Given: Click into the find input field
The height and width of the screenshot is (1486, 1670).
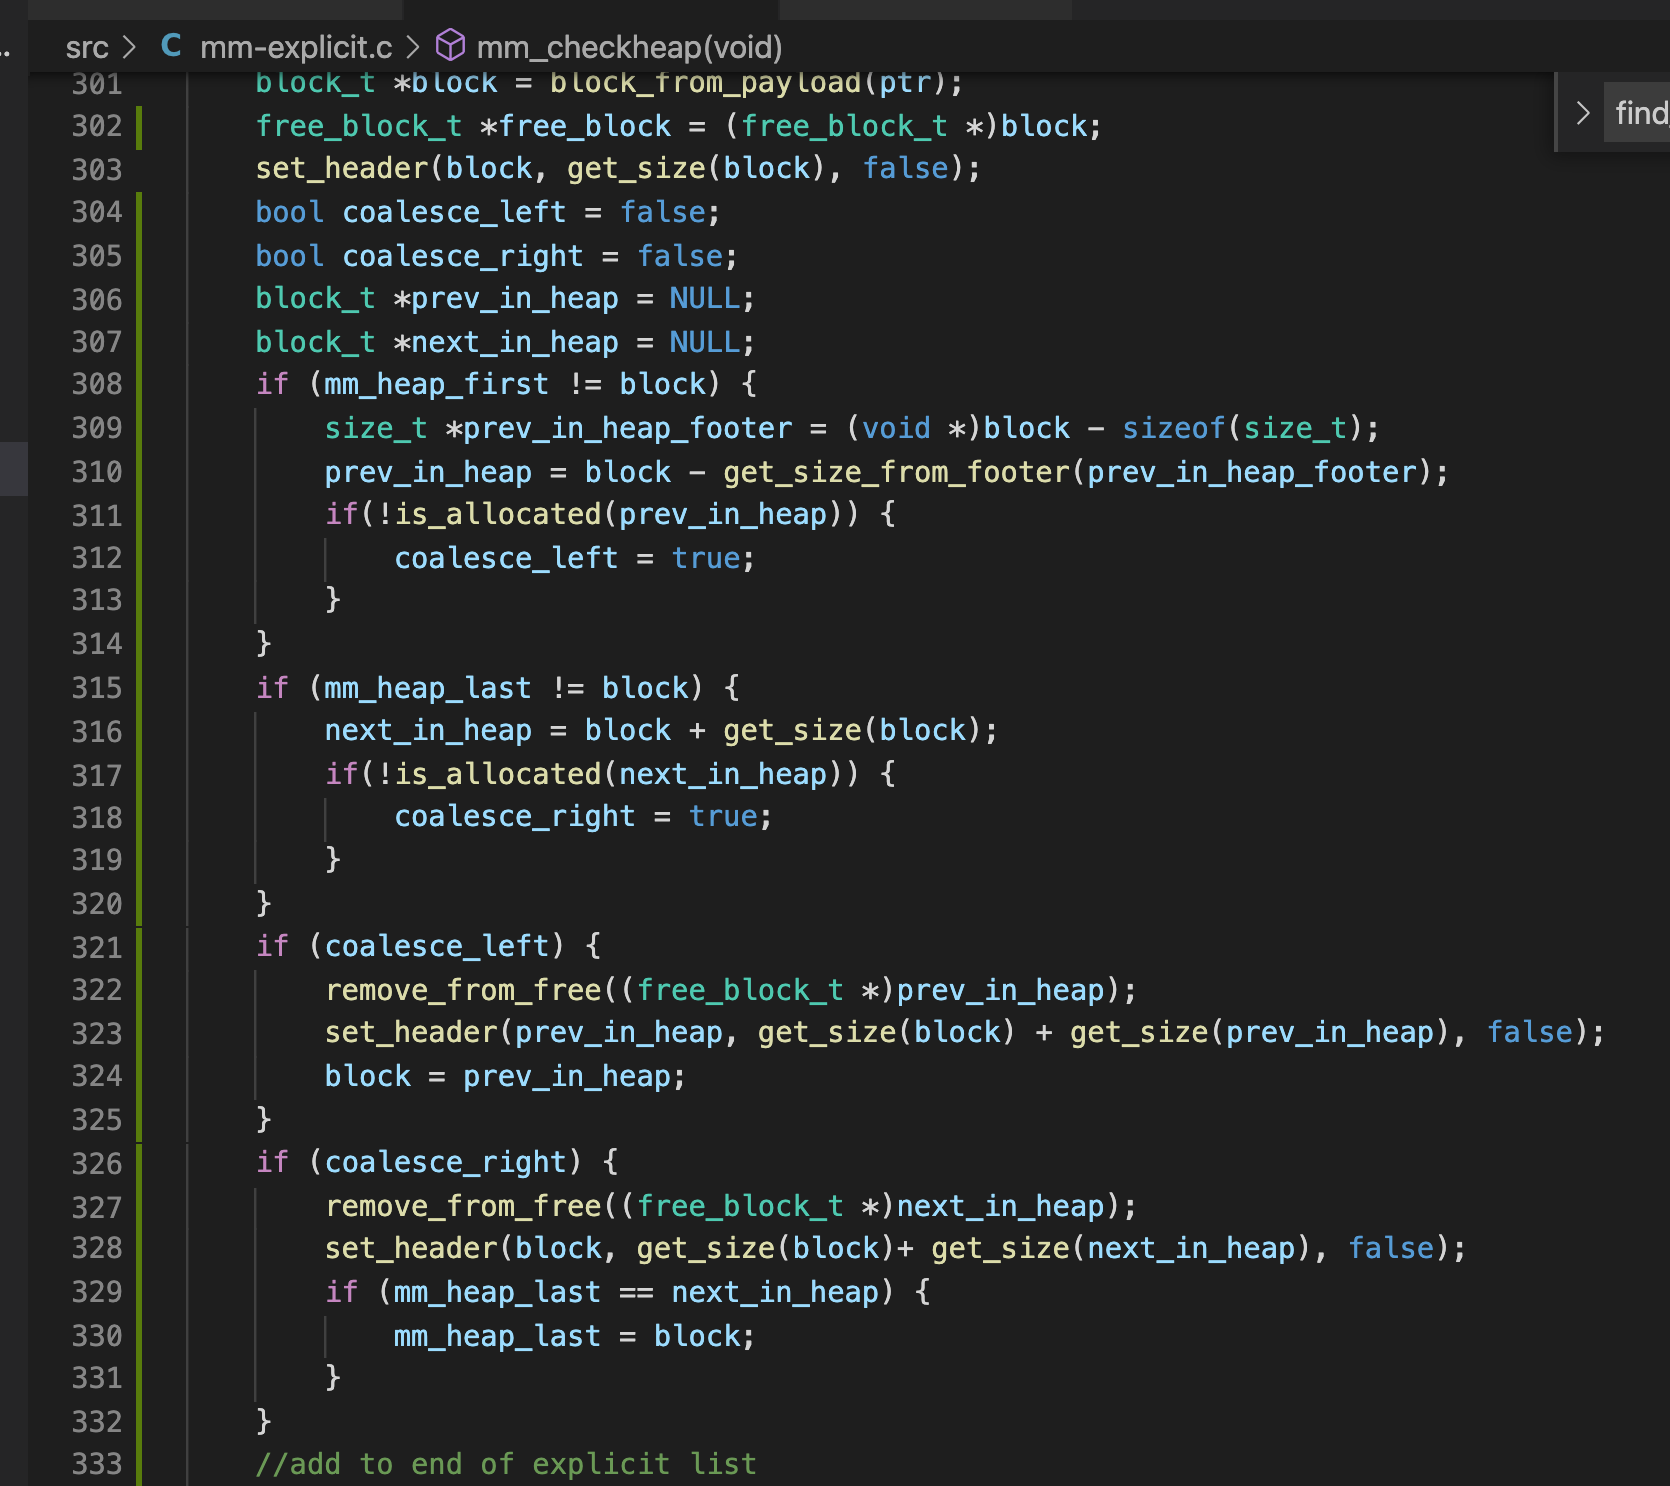Looking at the screenshot, I should click(x=1640, y=113).
